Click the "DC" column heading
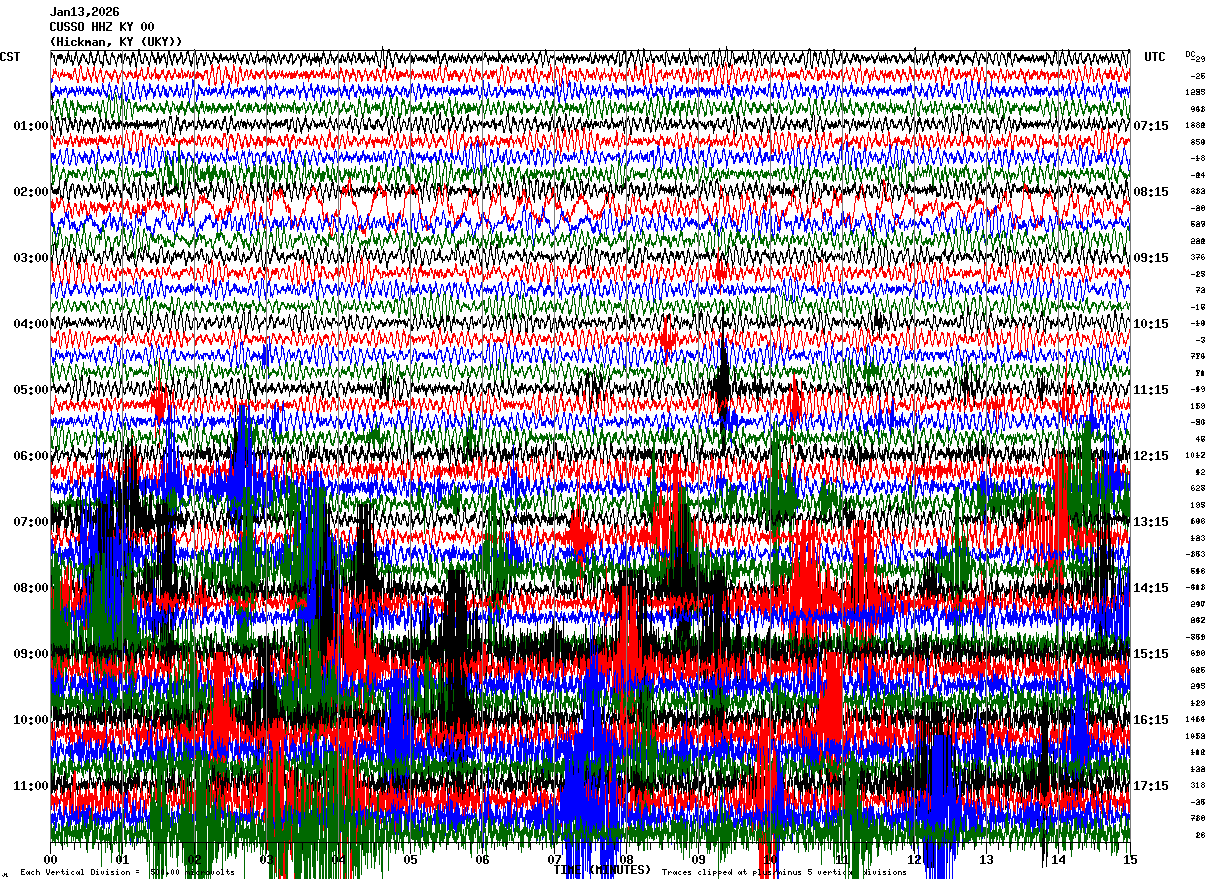Screen dimensions: 1210x886 coord(1190,54)
